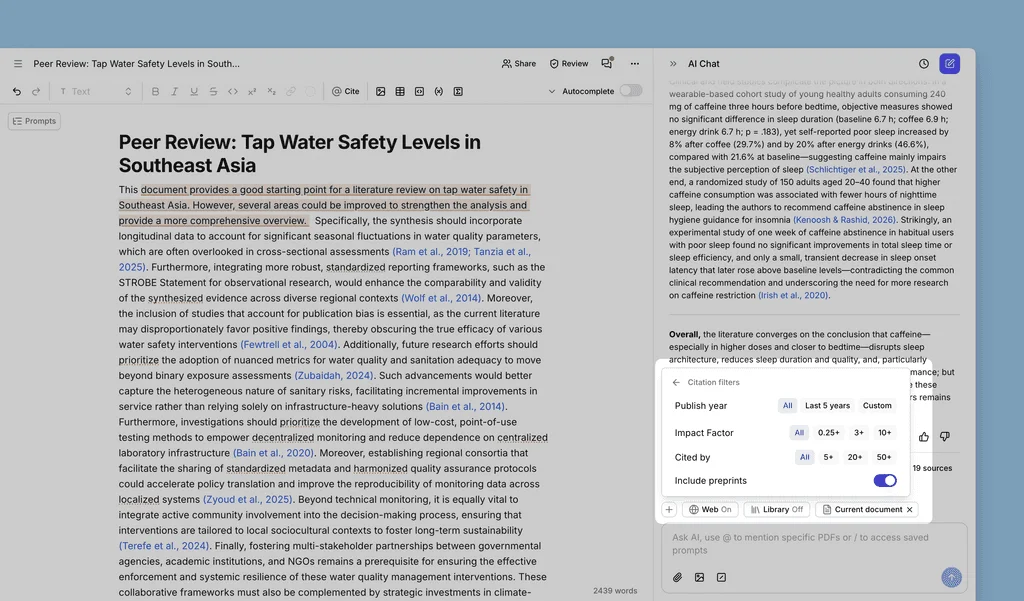Open the AI chat history clock

coord(923,64)
